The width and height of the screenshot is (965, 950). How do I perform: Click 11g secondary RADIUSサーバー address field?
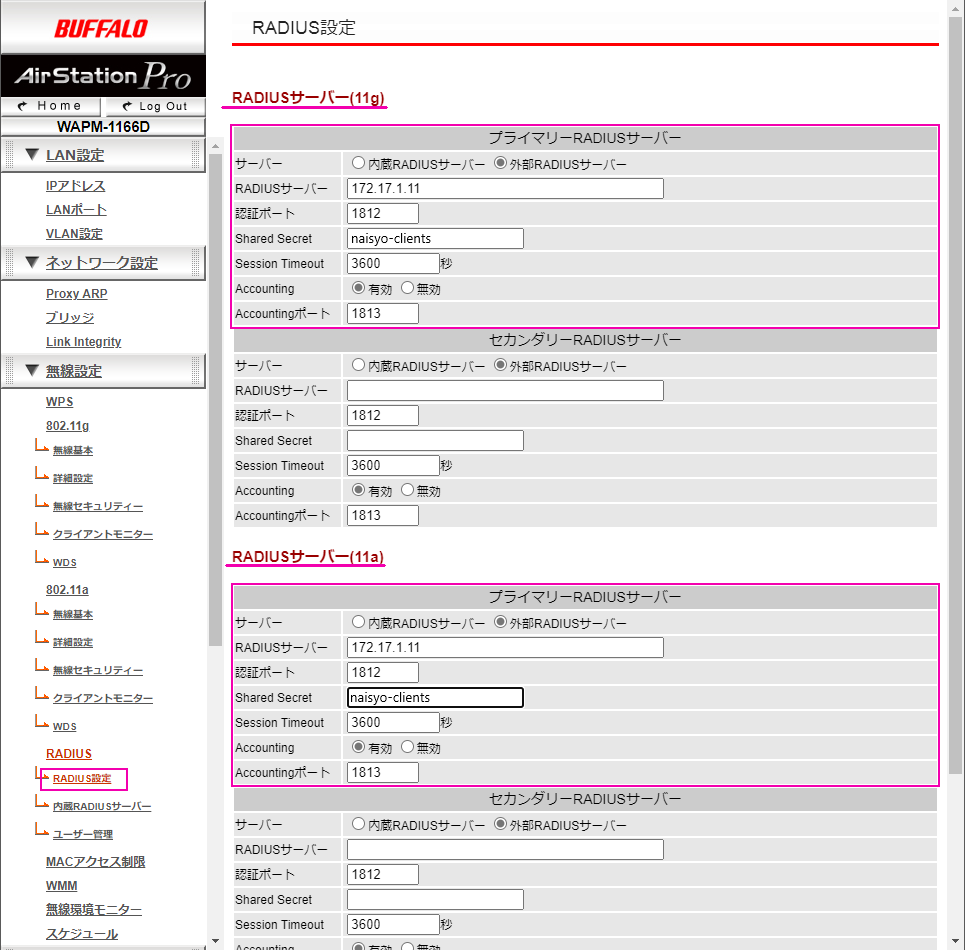(x=505, y=390)
